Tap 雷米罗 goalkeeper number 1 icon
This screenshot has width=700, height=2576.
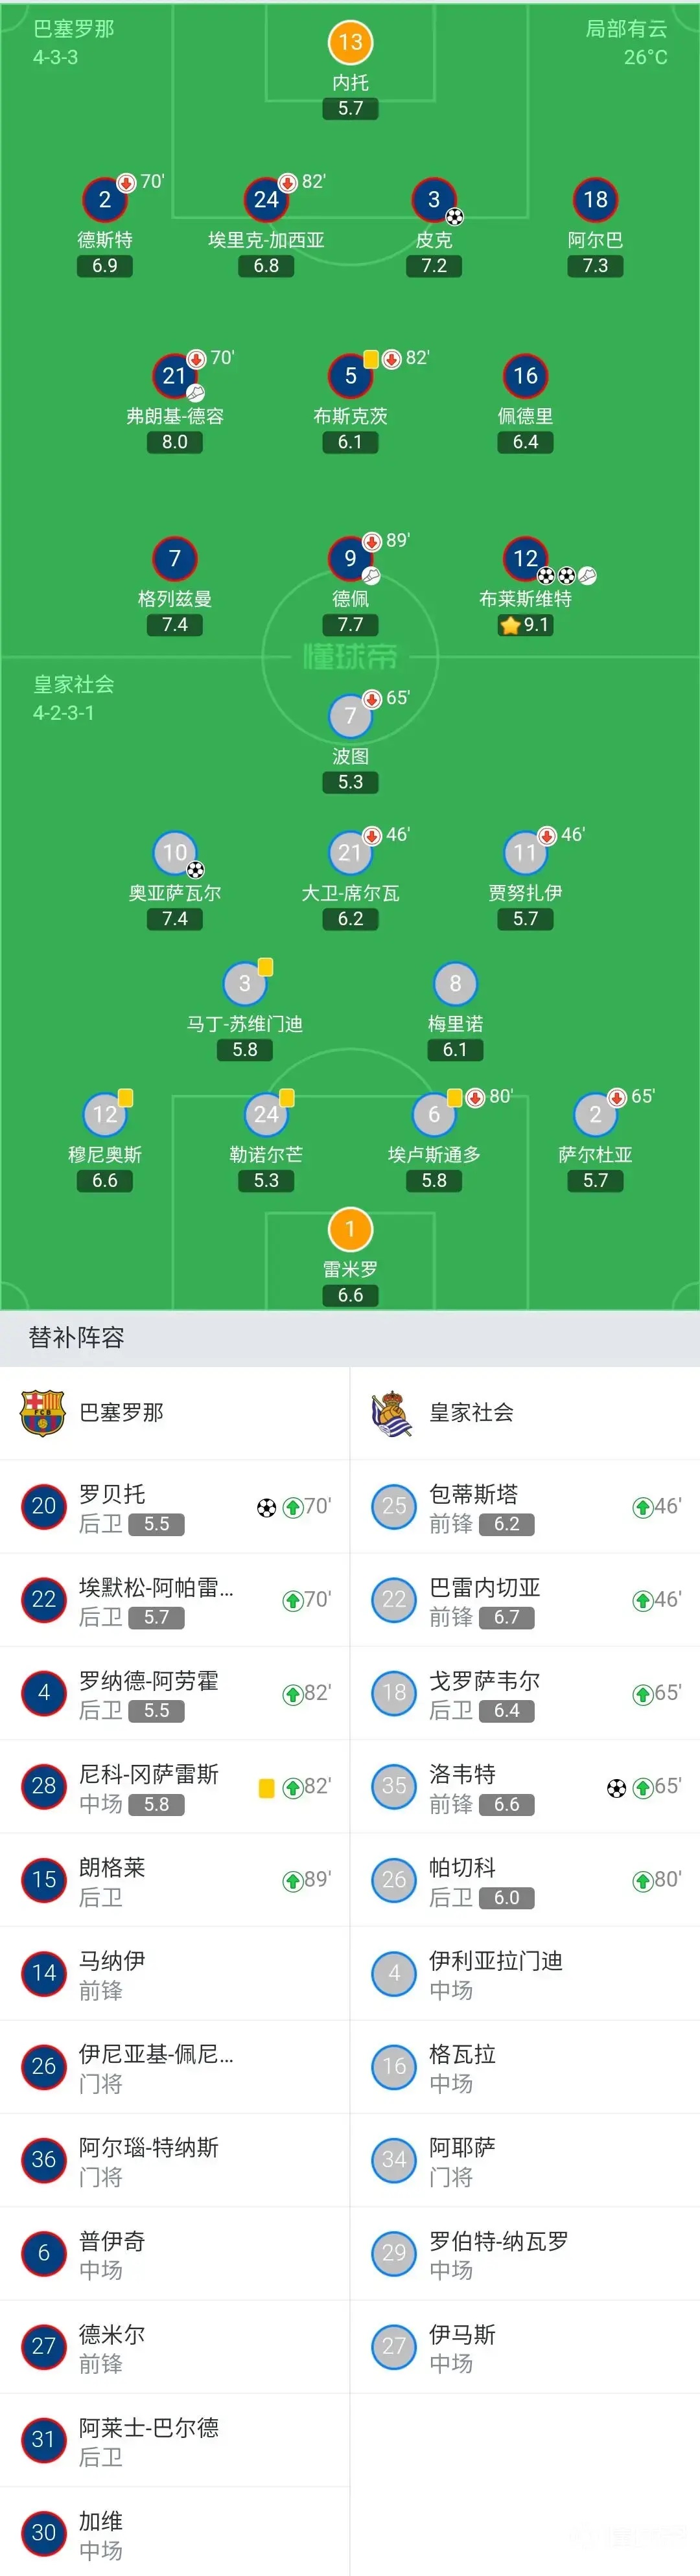(x=350, y=1229)
